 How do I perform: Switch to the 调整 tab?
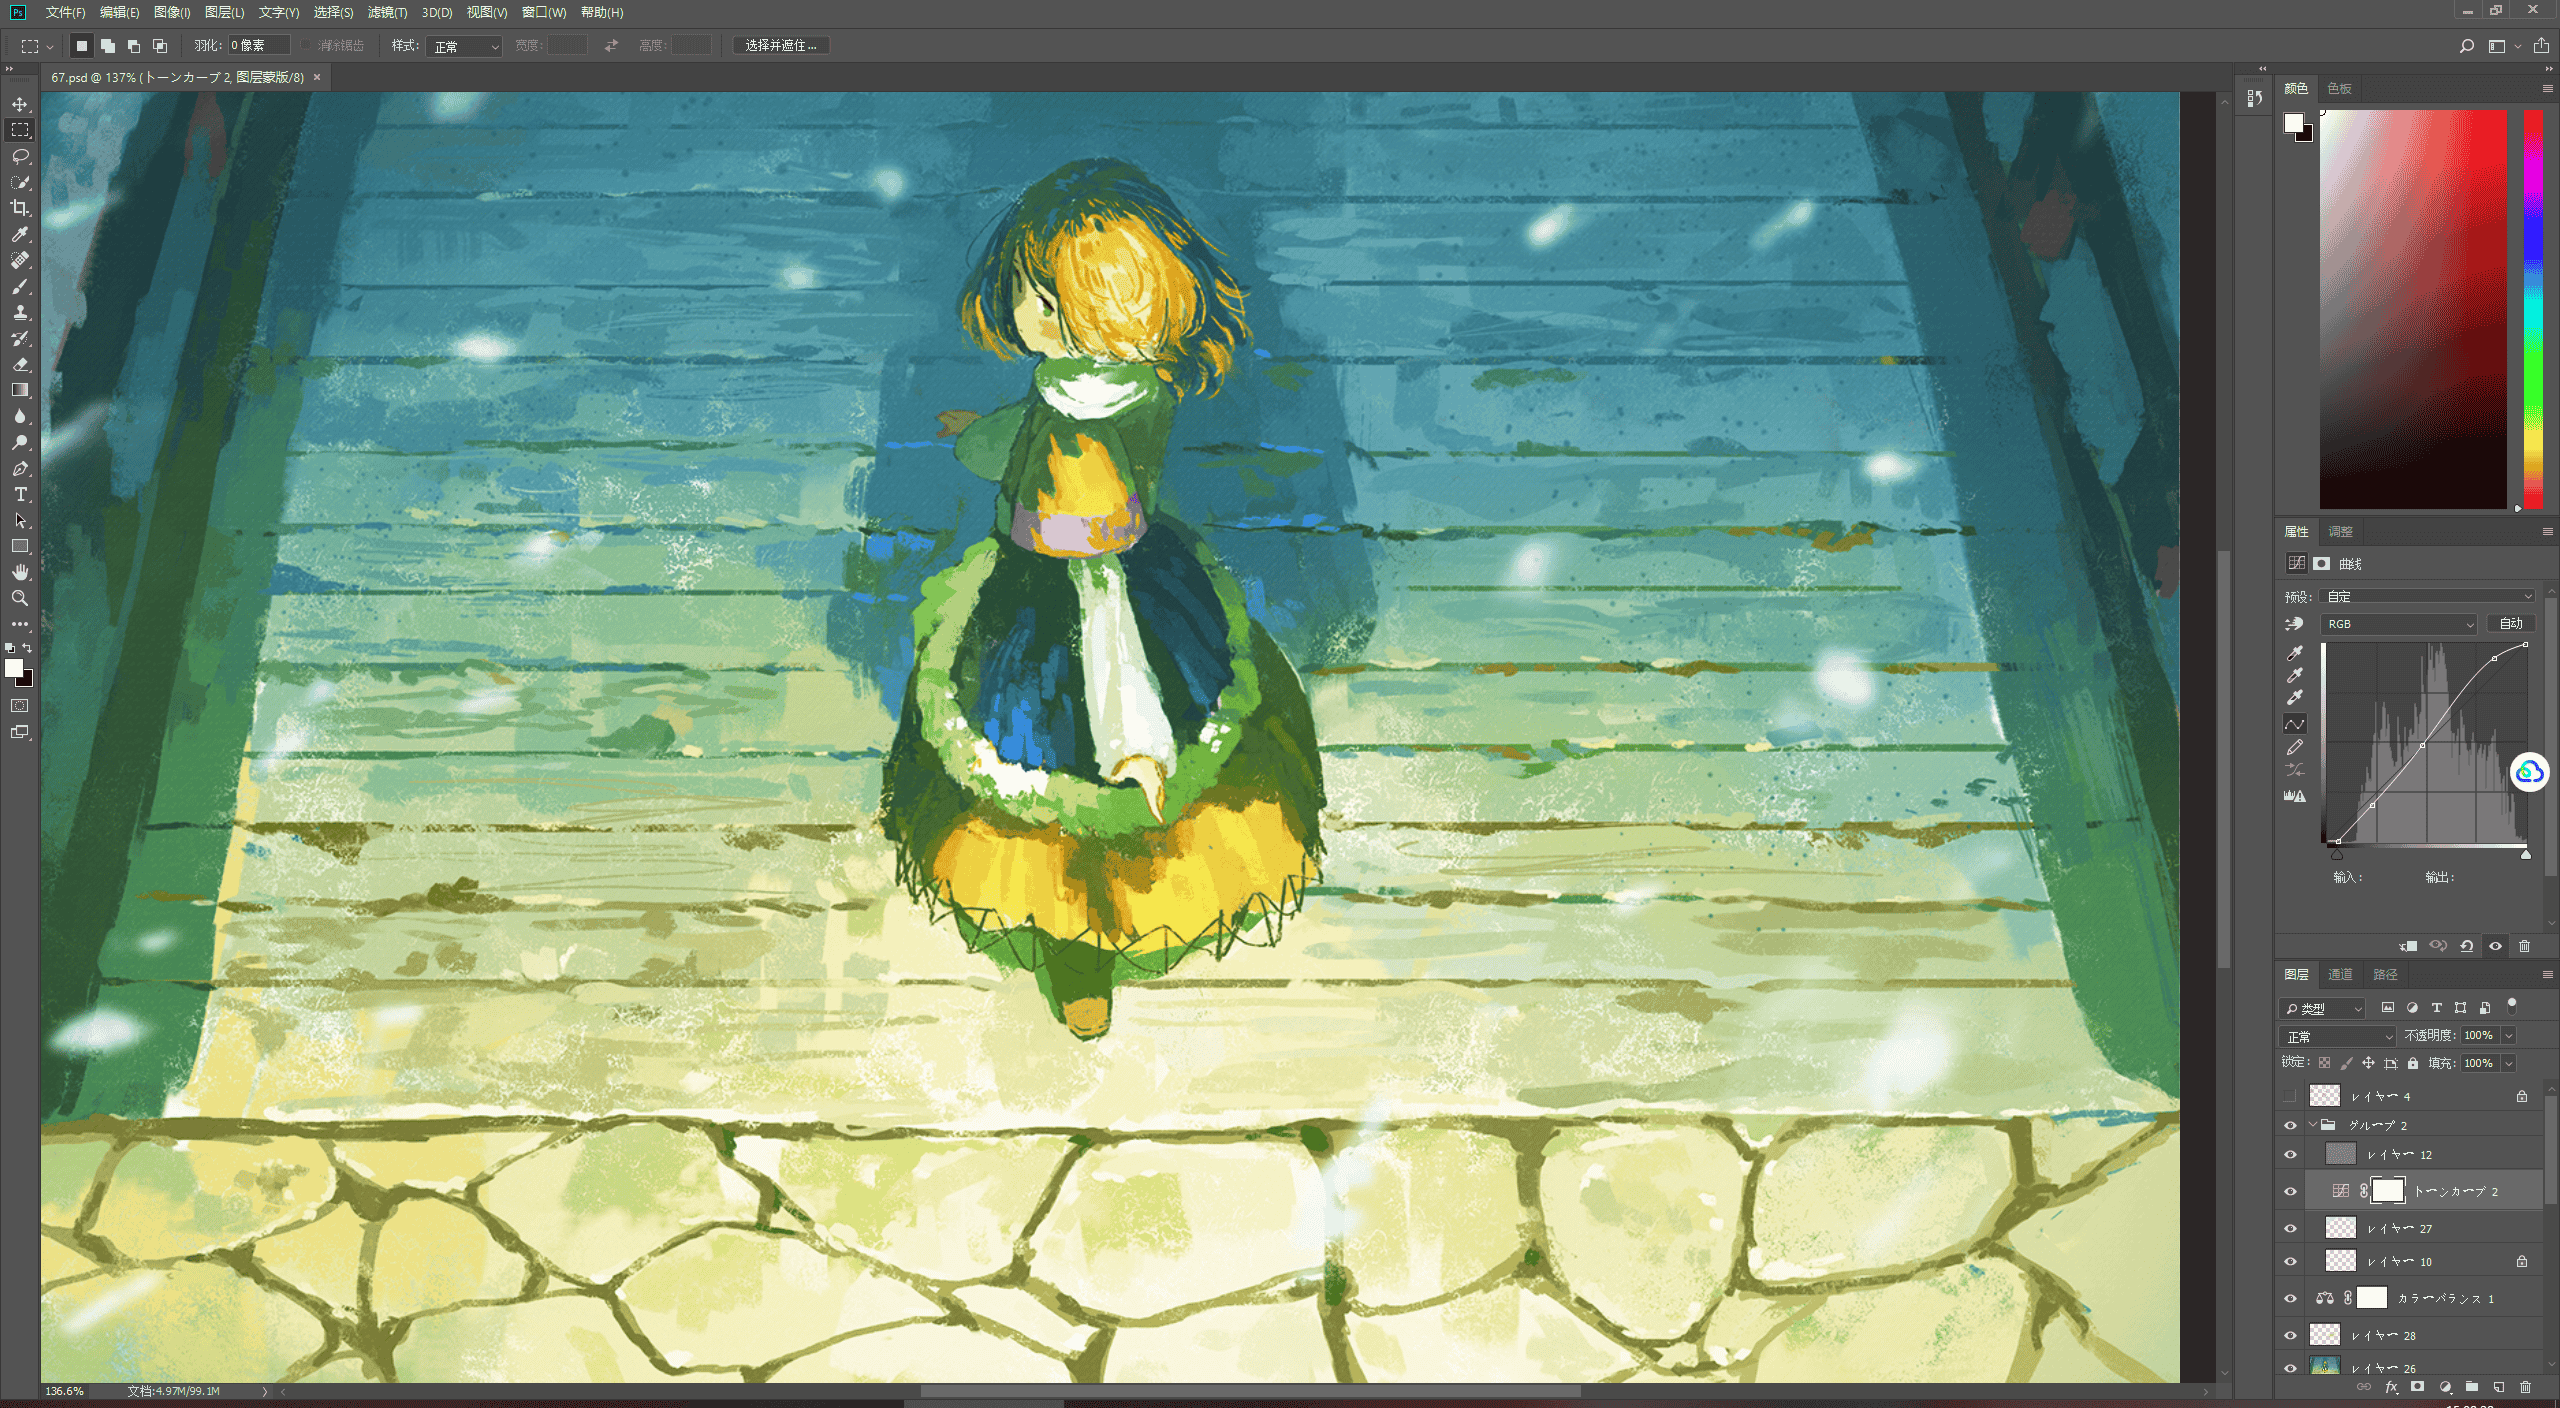click(x=2340, y=531)
